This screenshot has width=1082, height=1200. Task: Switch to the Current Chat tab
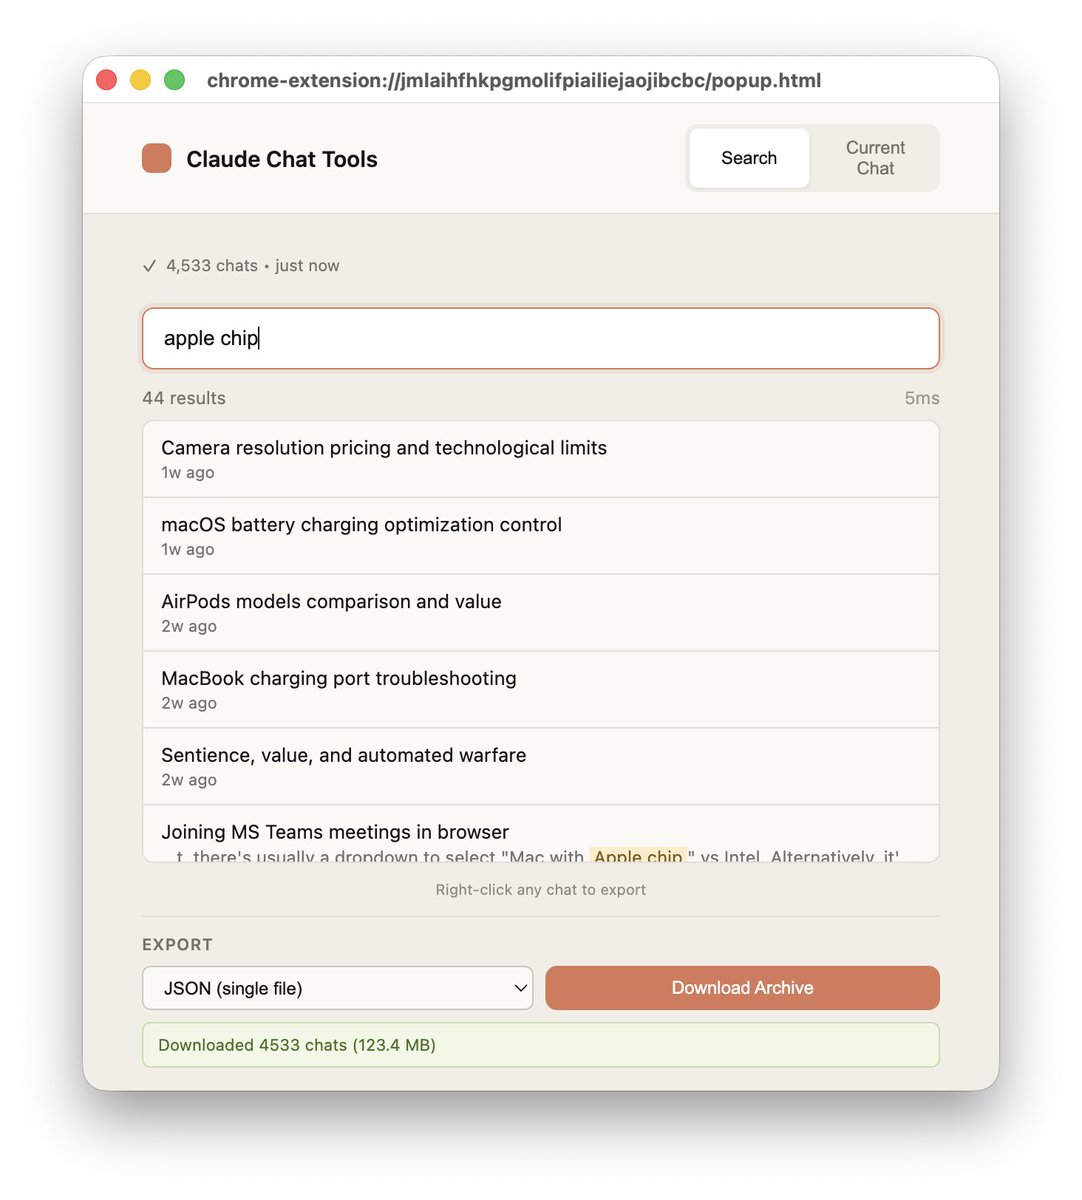pyautogui.click(x=875, y=158)
